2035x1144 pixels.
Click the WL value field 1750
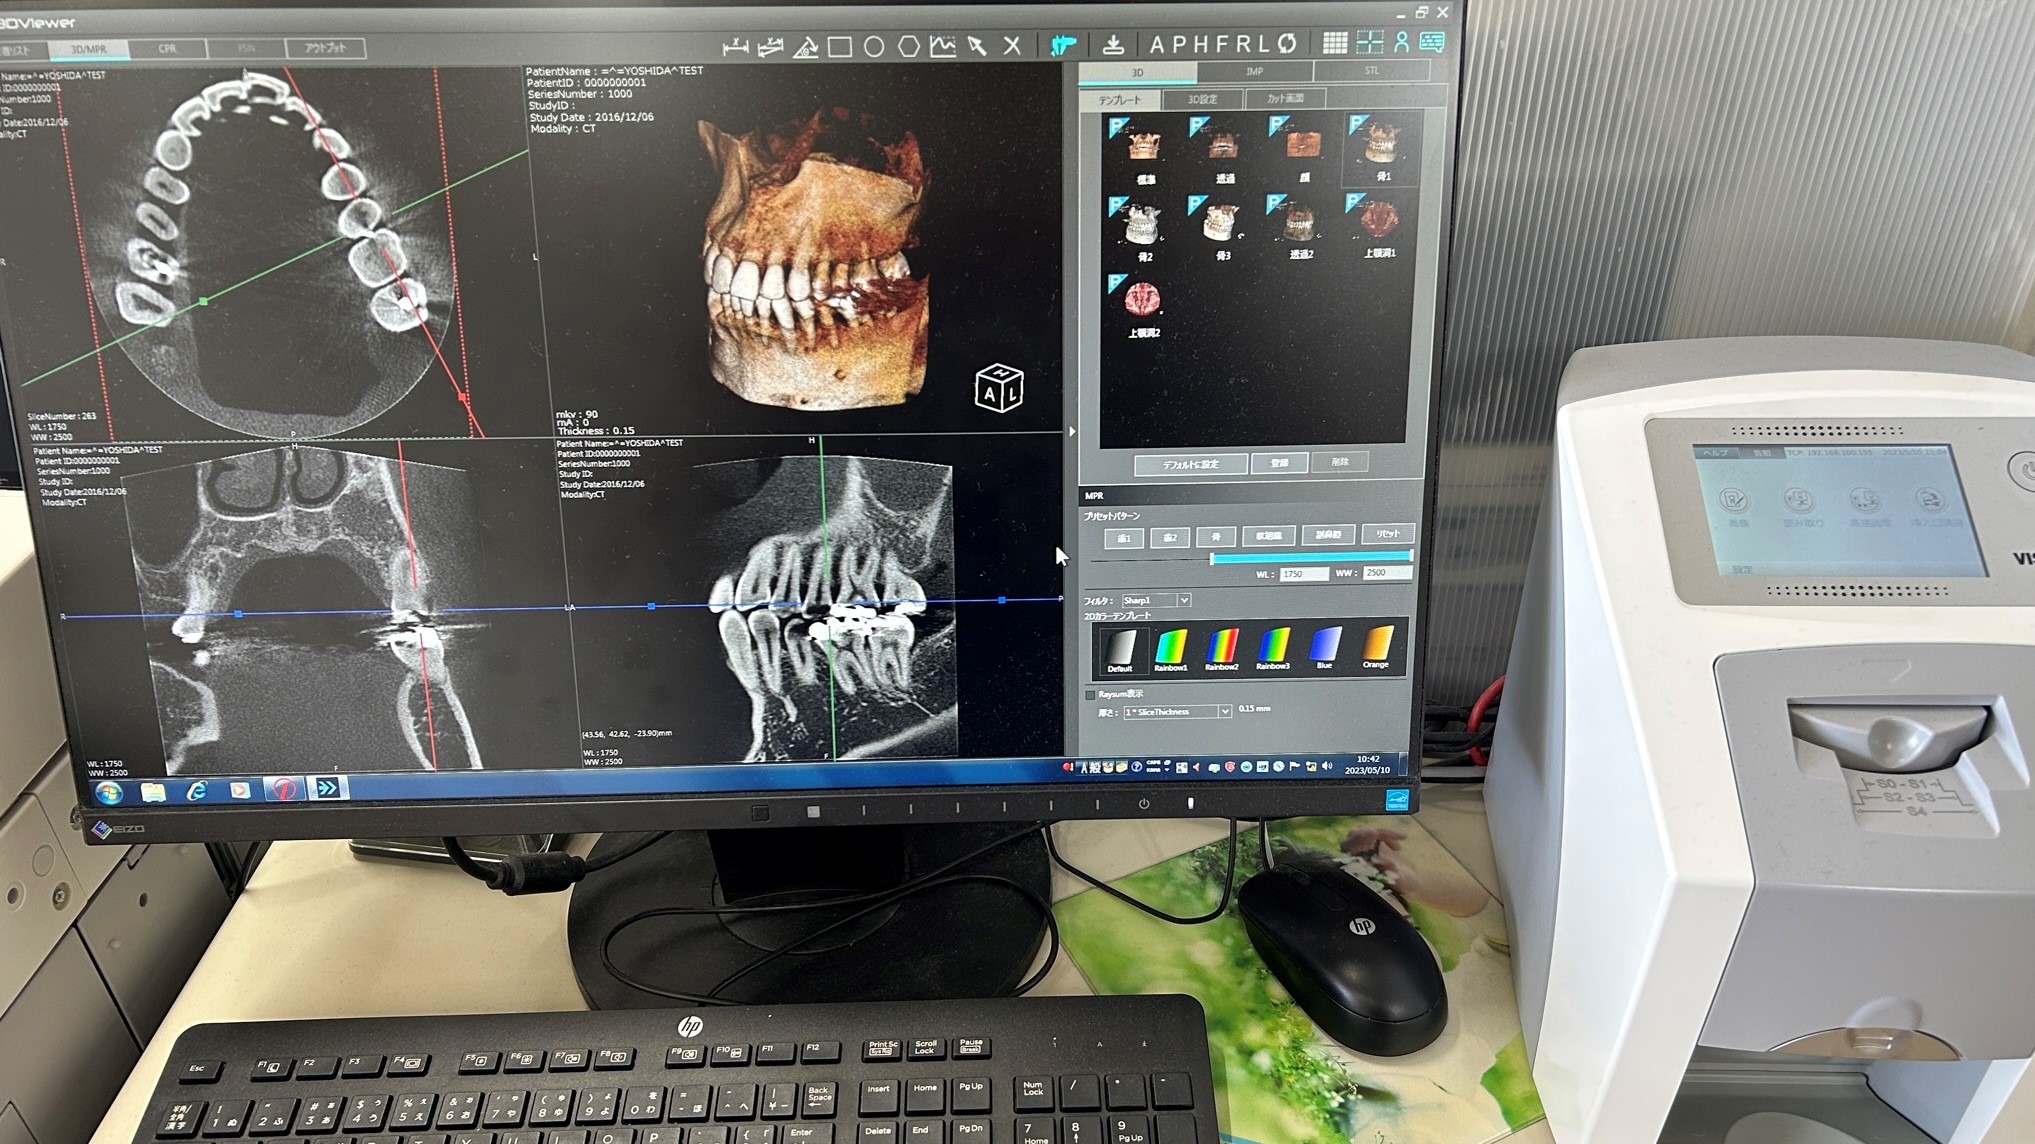[x=1304, y=574]
